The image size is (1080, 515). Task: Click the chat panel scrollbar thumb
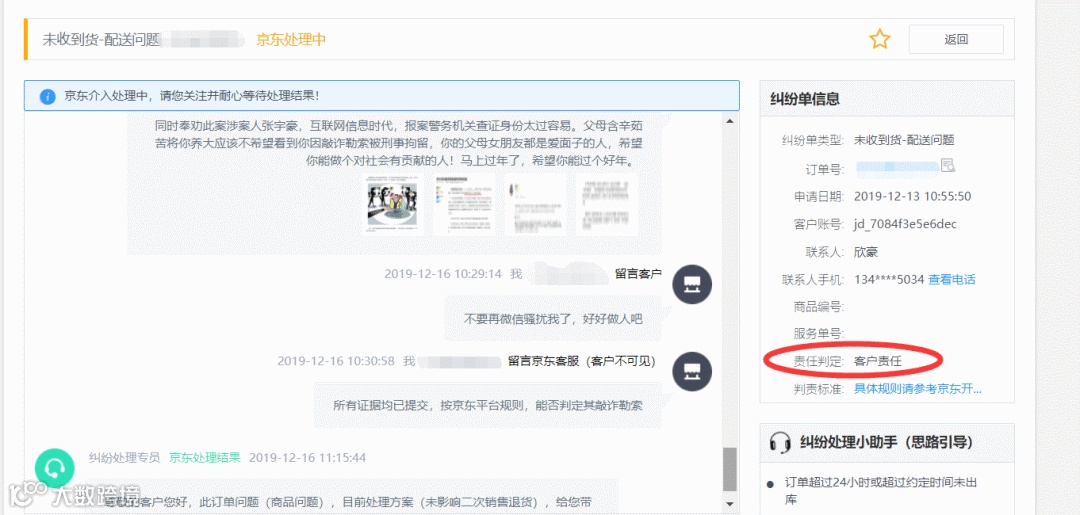[730, 470]
